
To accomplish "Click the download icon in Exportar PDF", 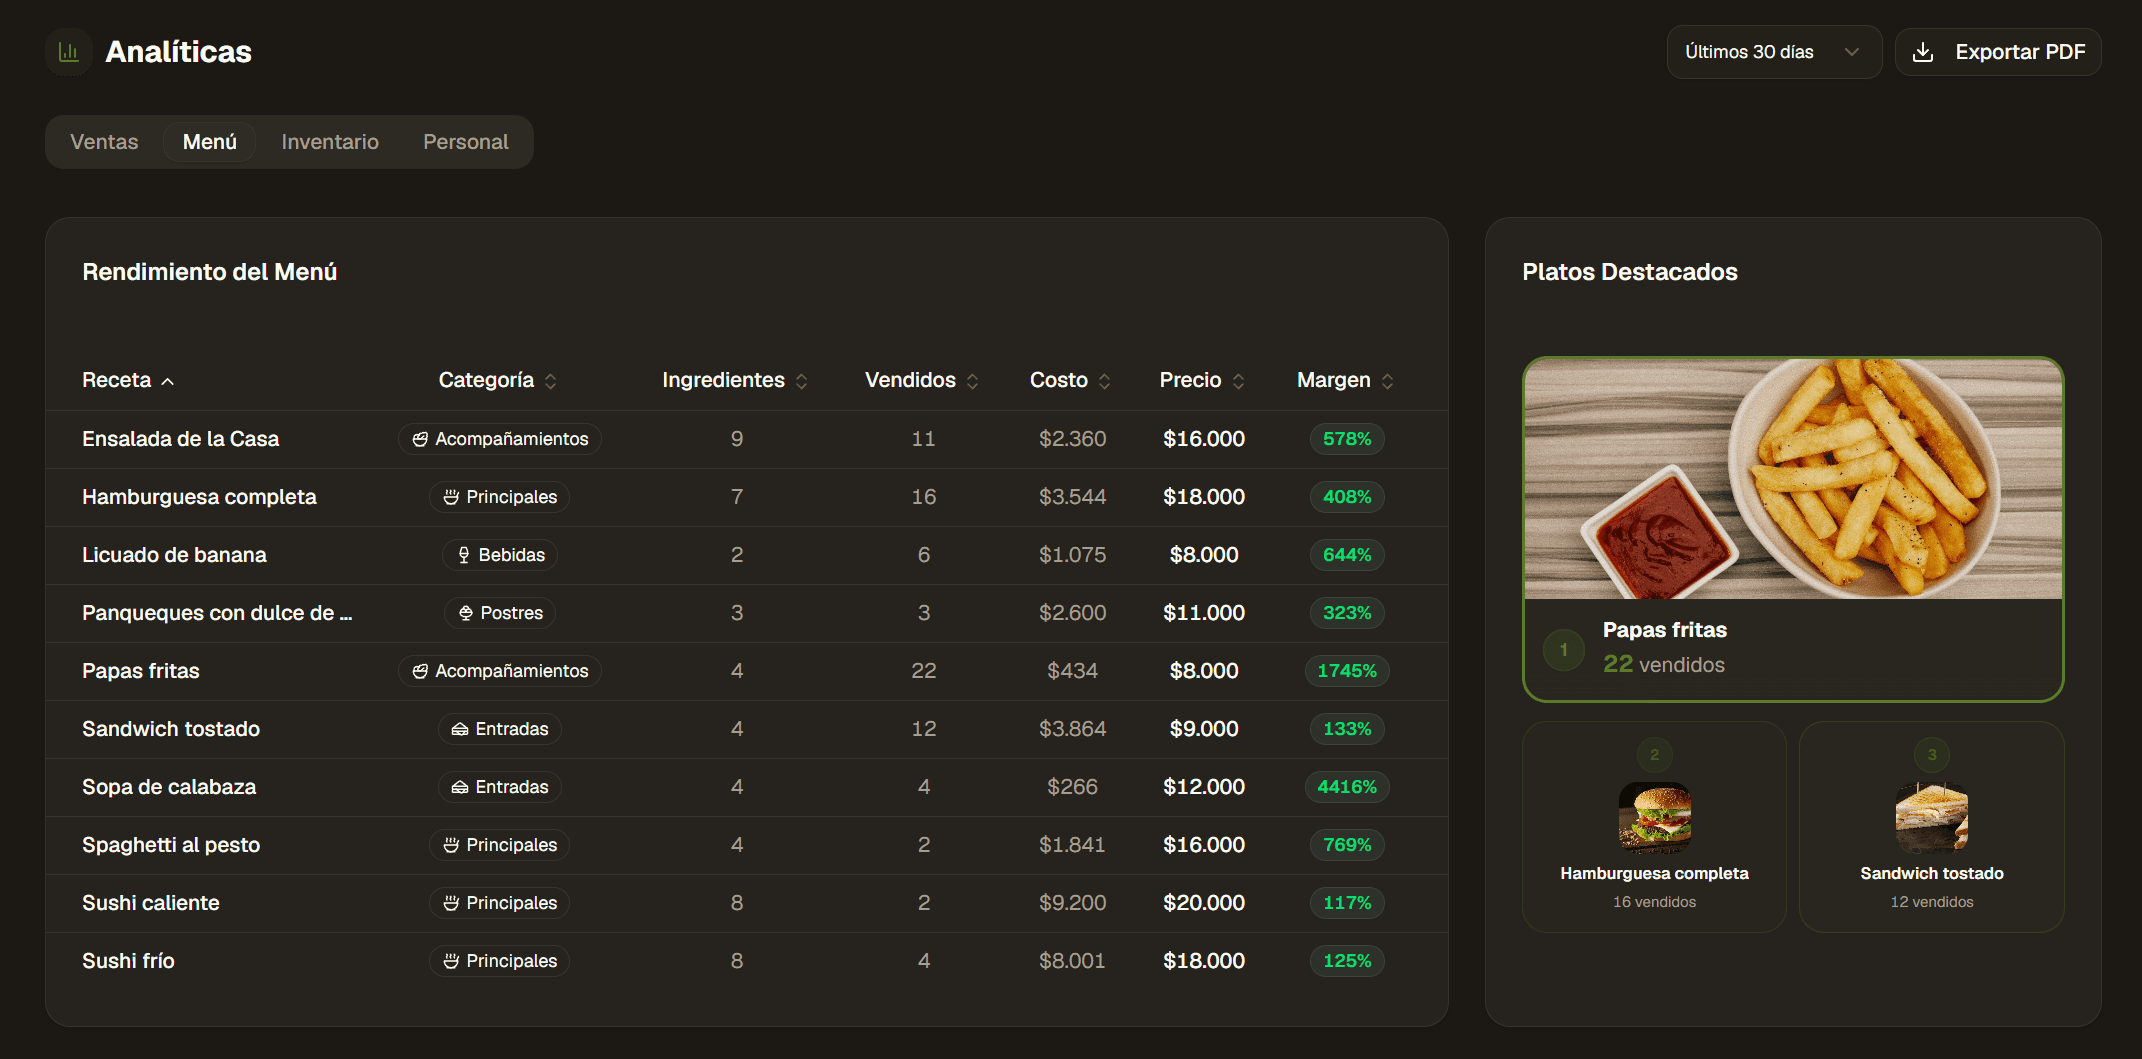I will (x=1922, y=52).
